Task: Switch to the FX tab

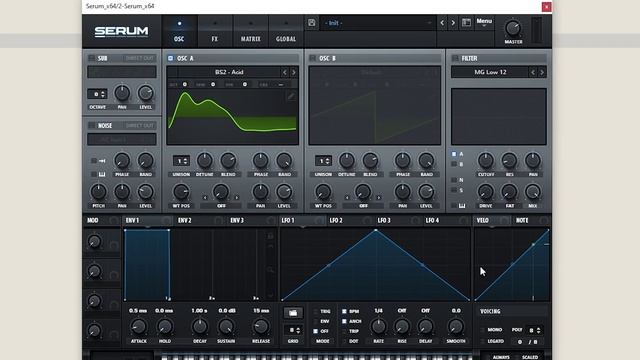Action: 215,31
